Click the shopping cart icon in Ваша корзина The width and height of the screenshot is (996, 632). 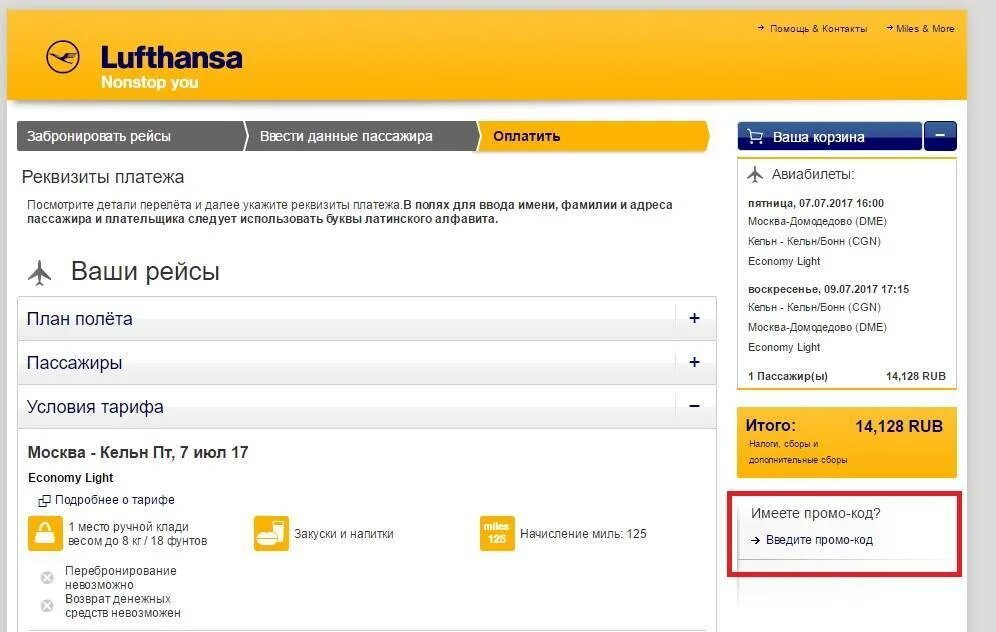point(754,136)
